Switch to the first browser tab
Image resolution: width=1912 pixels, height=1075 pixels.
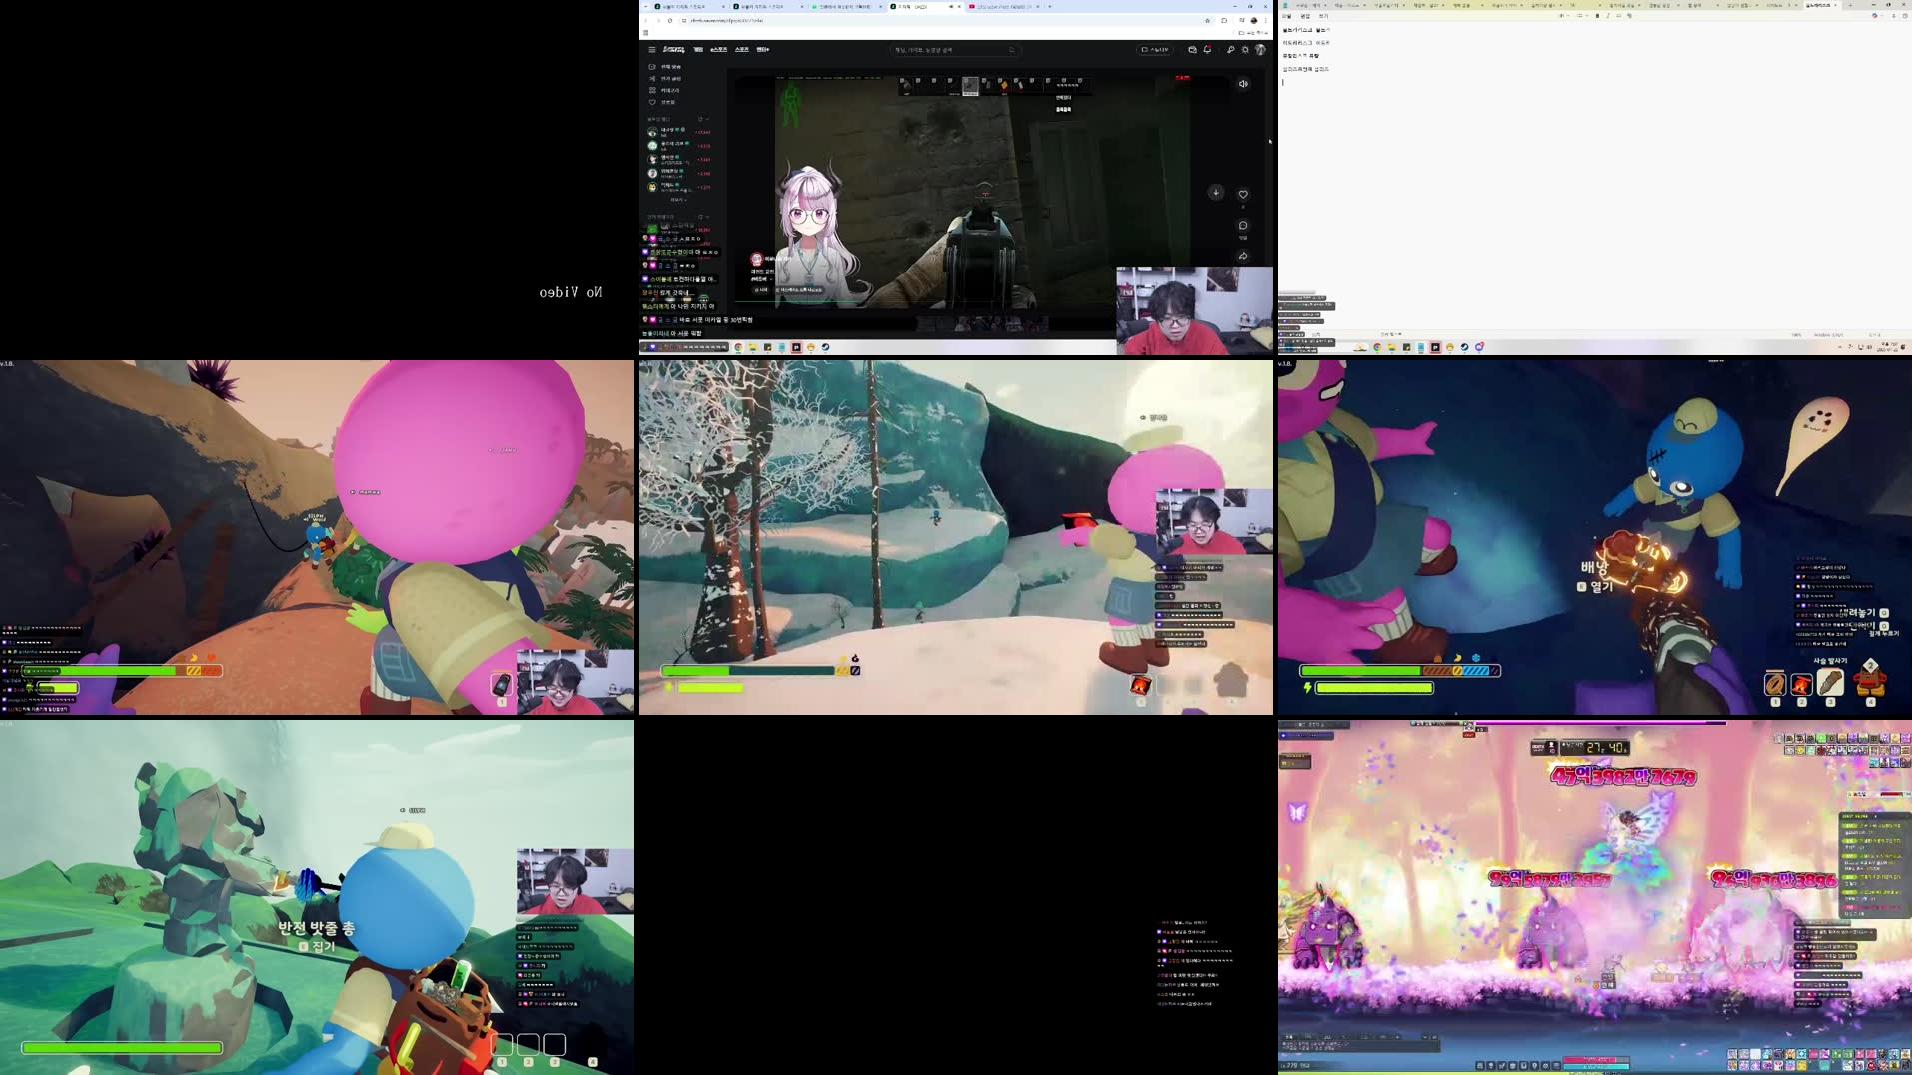688,6
